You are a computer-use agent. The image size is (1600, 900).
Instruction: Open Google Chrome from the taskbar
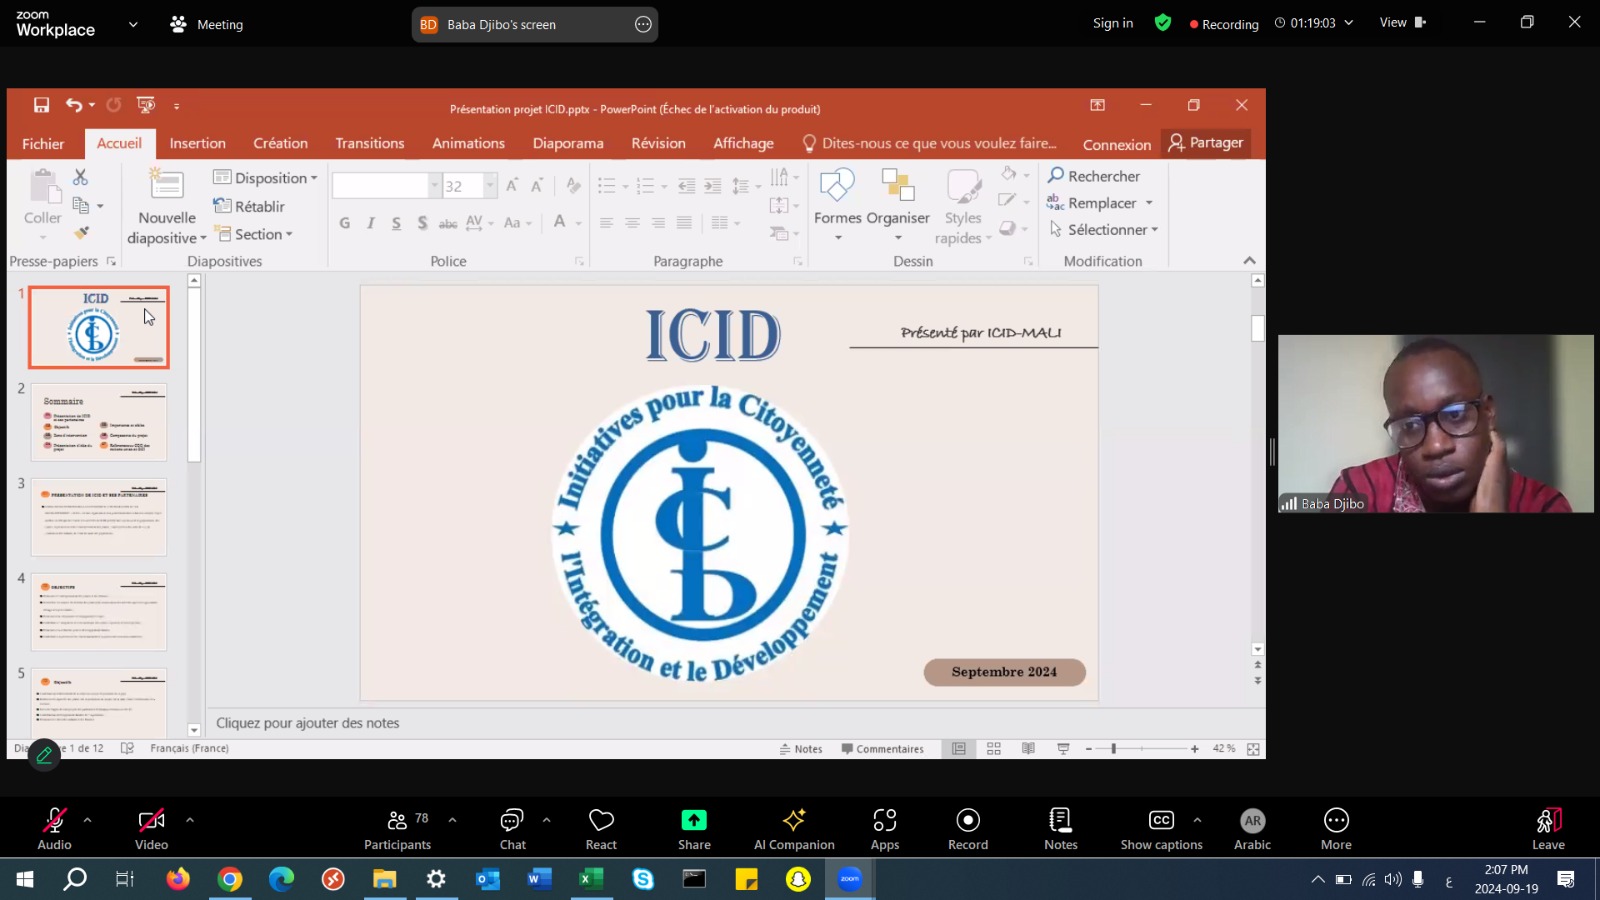[x=230, y=879]
